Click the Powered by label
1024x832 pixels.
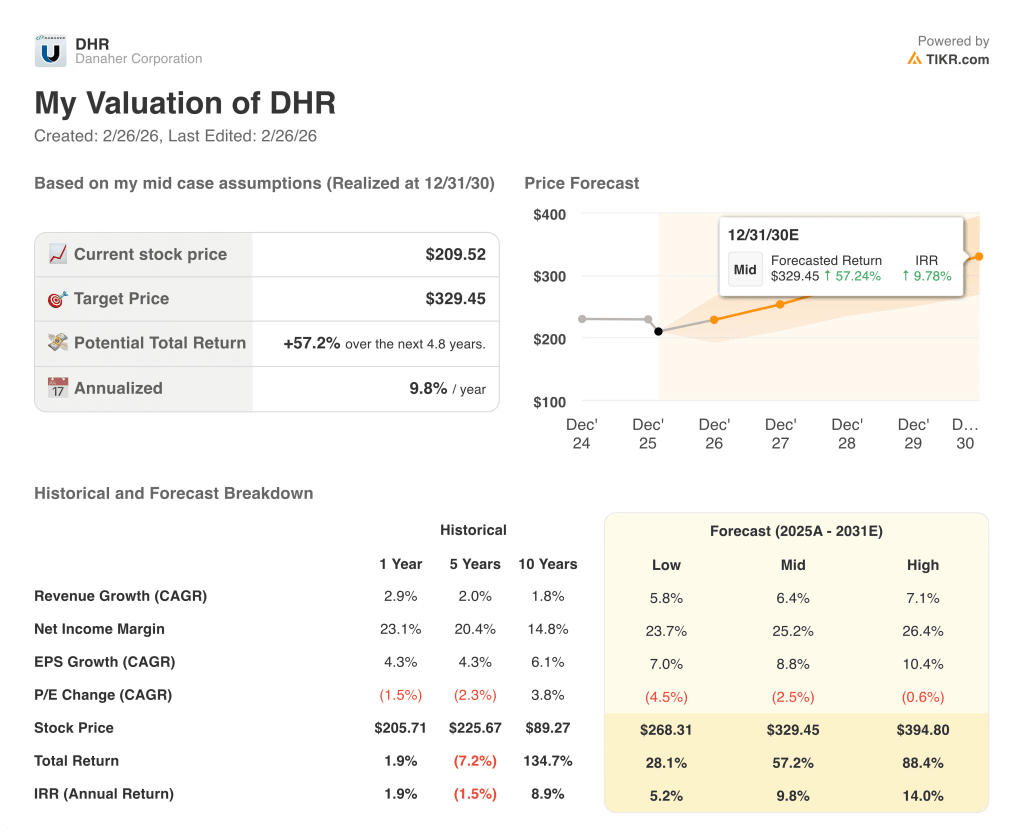point(953,41)
